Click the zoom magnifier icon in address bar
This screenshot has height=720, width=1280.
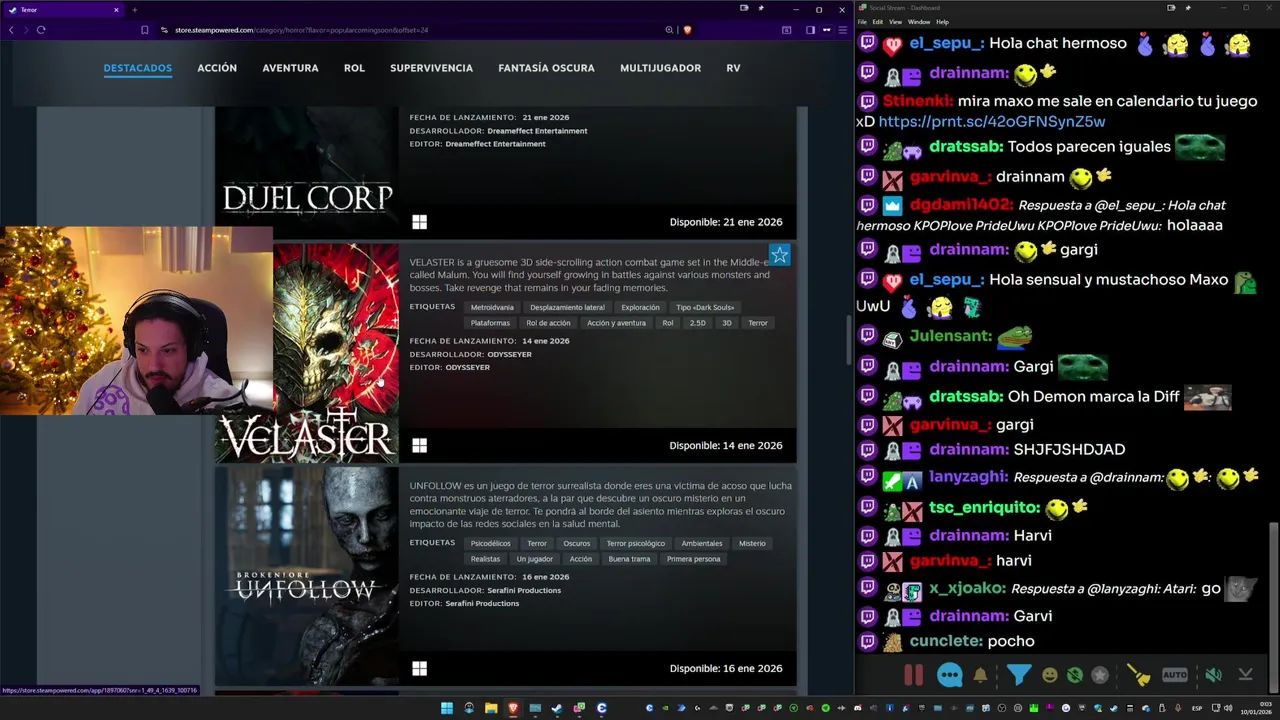pos(669,30)
